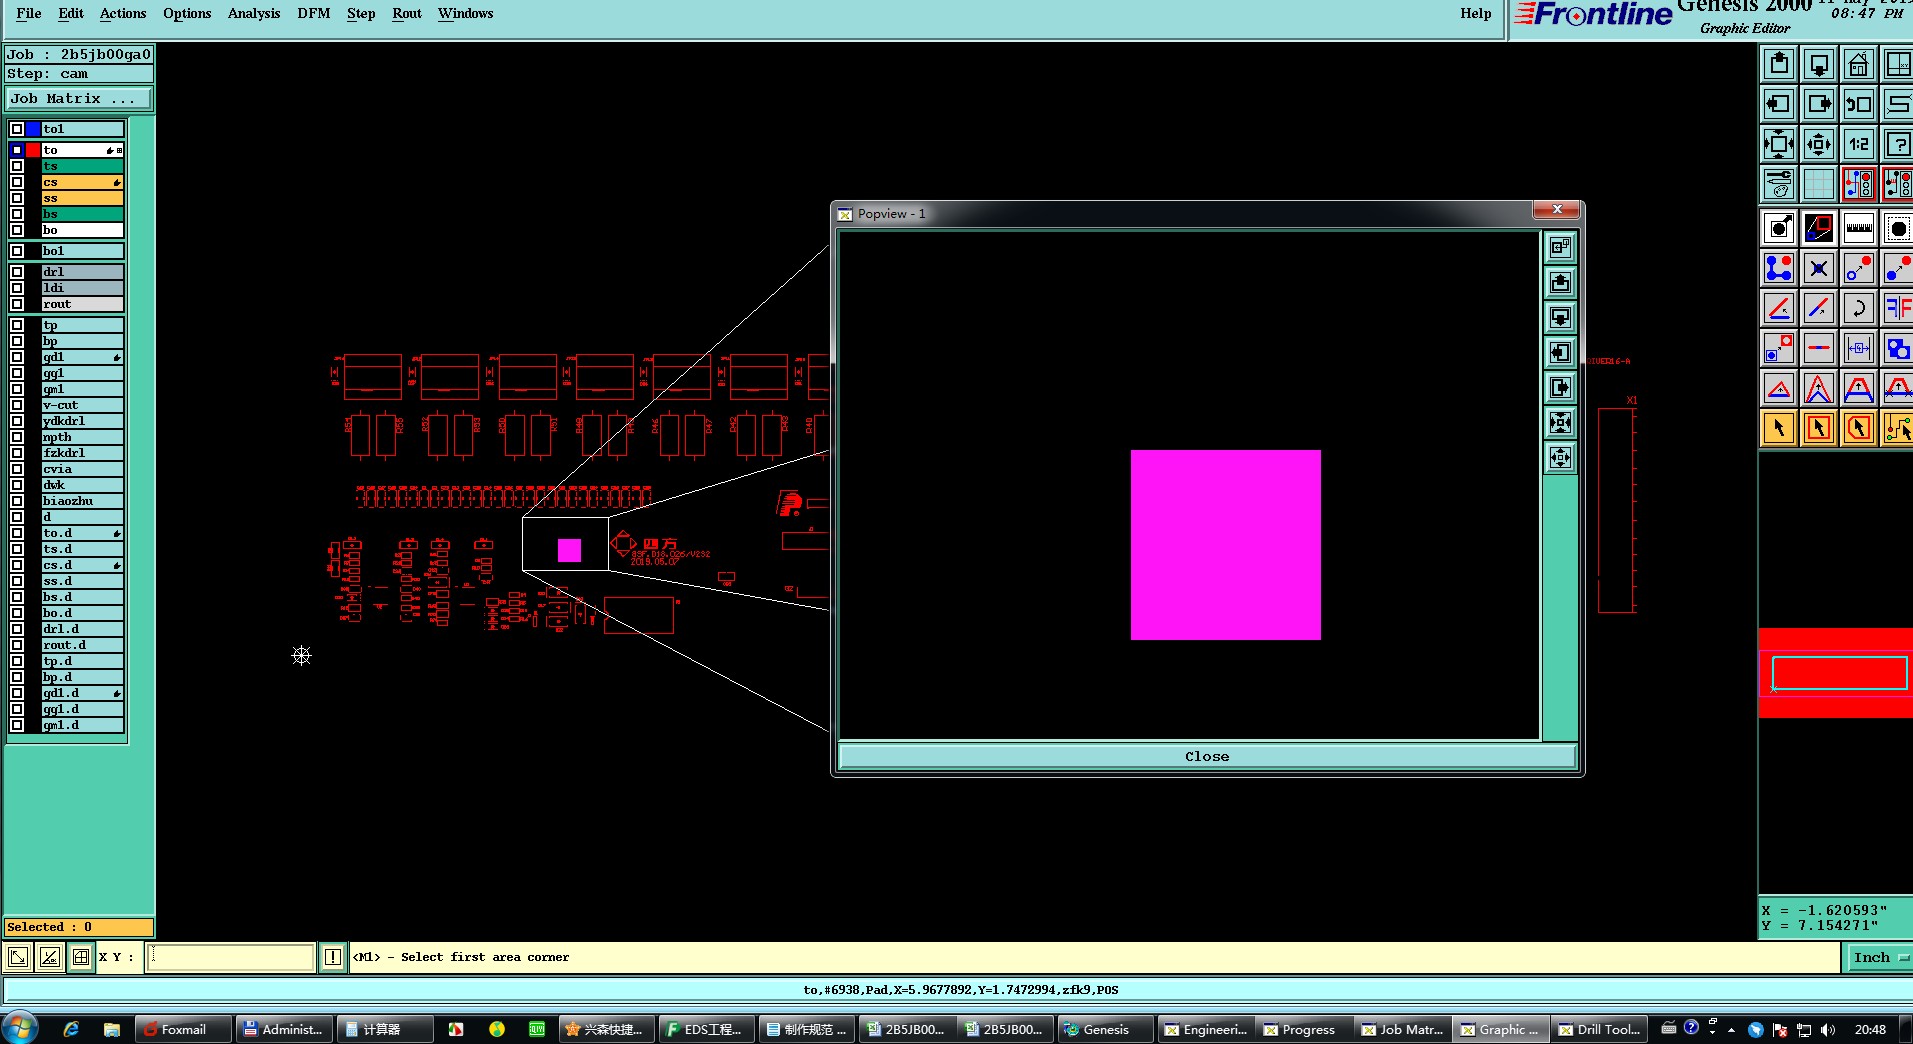Click the blue to1 layer color swatch
The width and height of the screenshot is (1913, 1044).
pos(33,129)
